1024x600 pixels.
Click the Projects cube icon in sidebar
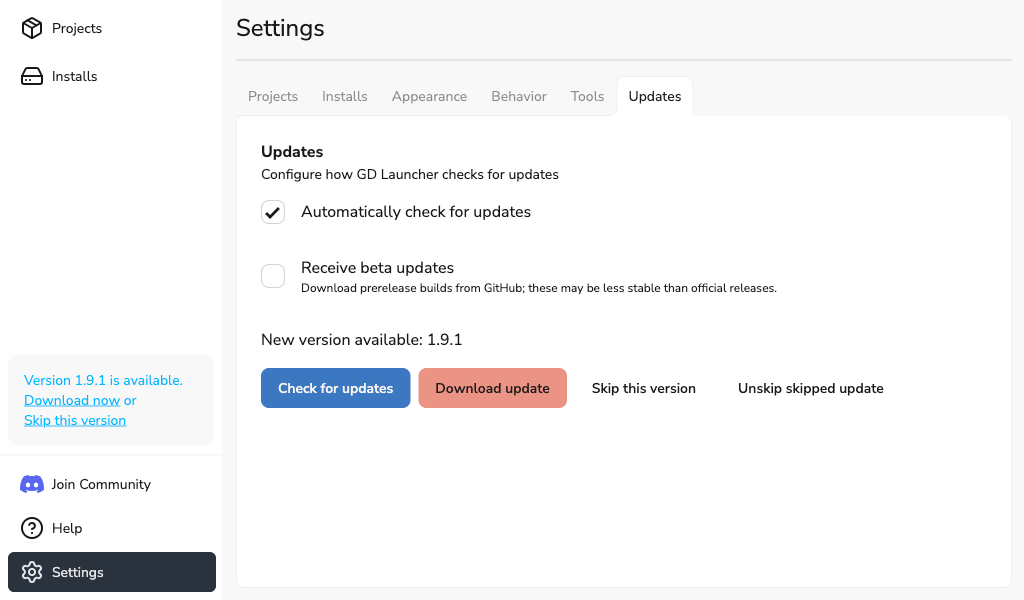click(x=32, y=28)
